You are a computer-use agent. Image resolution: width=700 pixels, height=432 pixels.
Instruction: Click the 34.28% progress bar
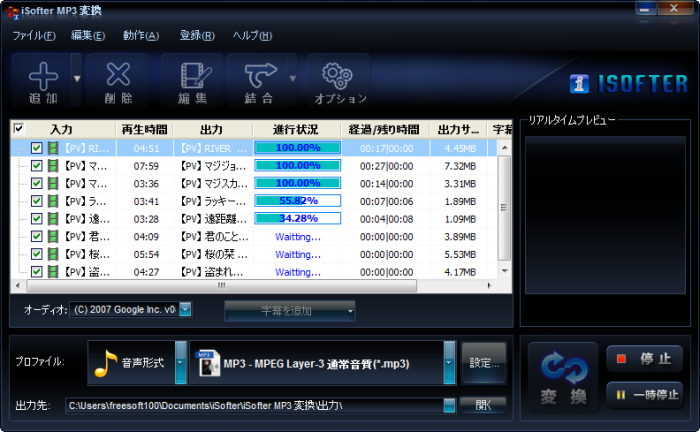pyautogui.click(x=297, y=218)
